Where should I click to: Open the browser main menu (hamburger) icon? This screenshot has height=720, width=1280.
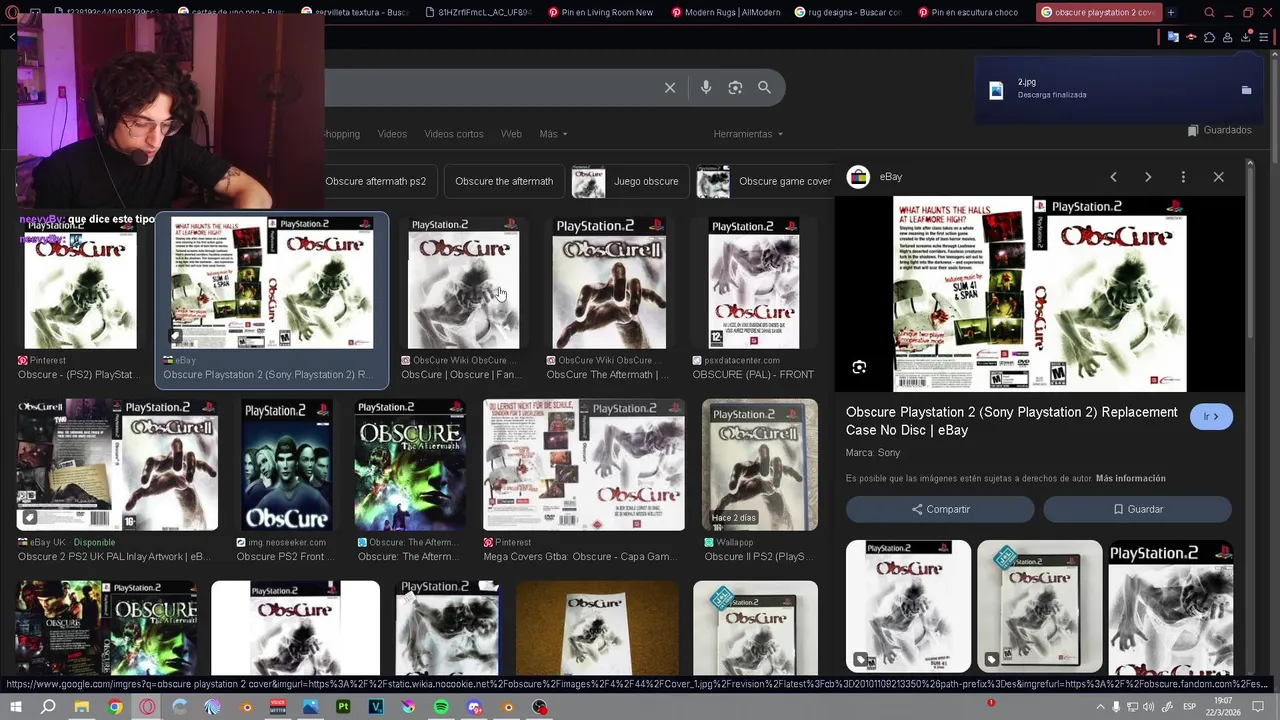point(1264,38)
